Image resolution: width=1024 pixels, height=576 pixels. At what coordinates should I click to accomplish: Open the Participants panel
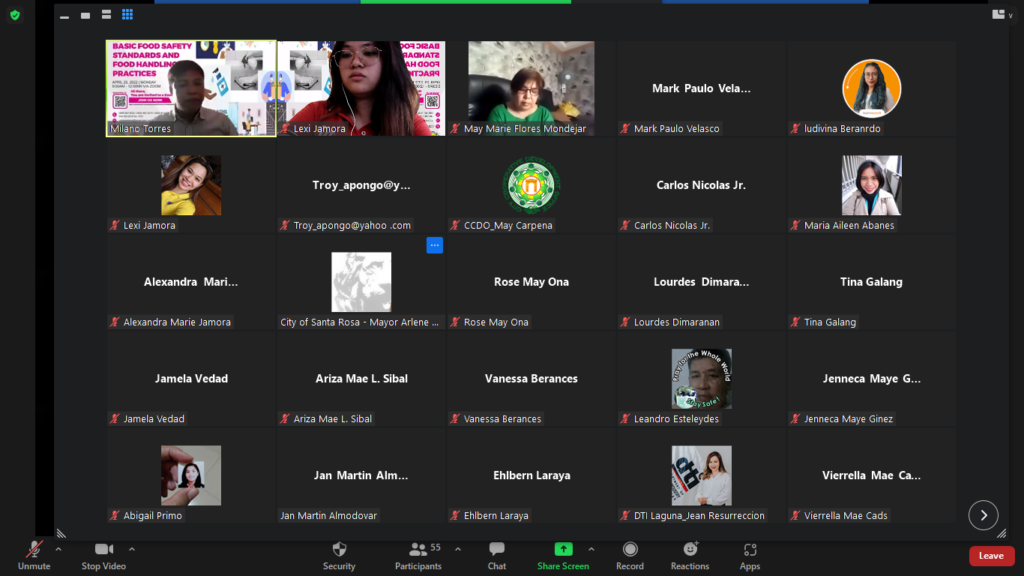pos(418,555)
